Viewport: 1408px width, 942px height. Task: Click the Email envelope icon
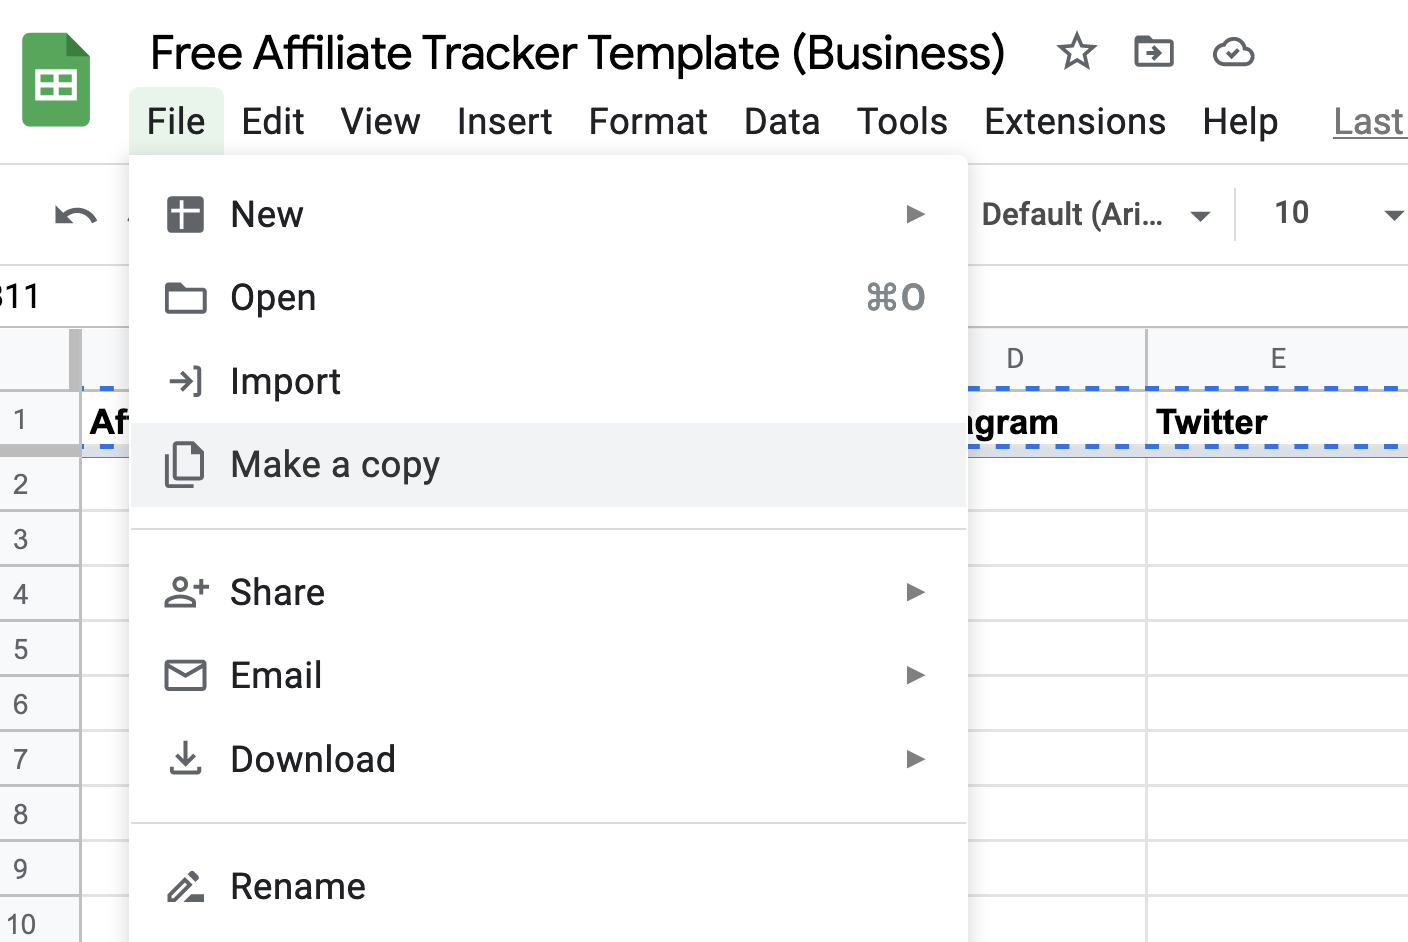pos(184,675)
